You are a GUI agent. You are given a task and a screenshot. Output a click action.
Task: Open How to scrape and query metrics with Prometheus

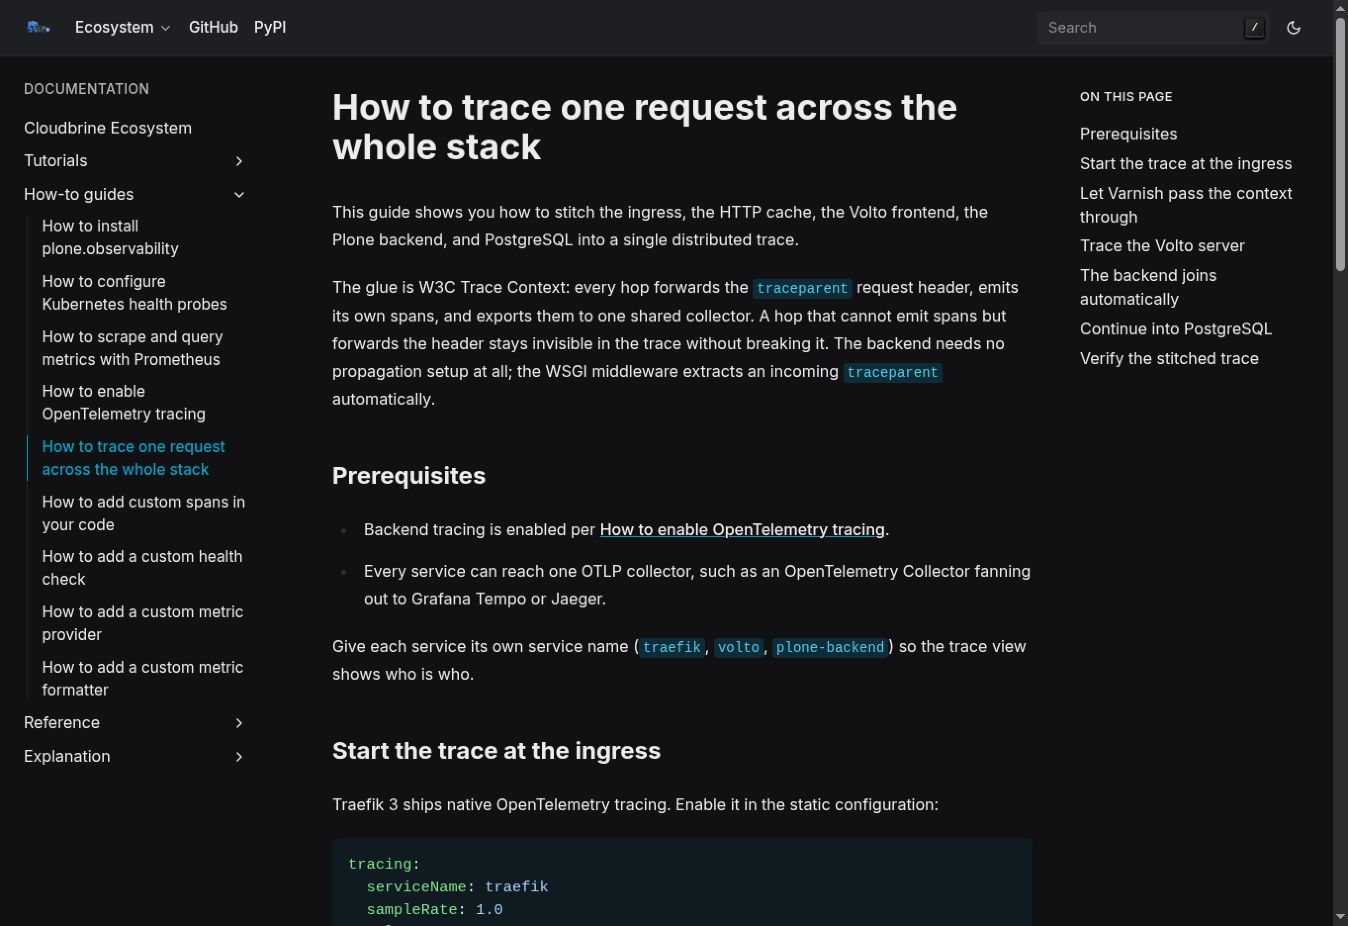coord(132,348)
